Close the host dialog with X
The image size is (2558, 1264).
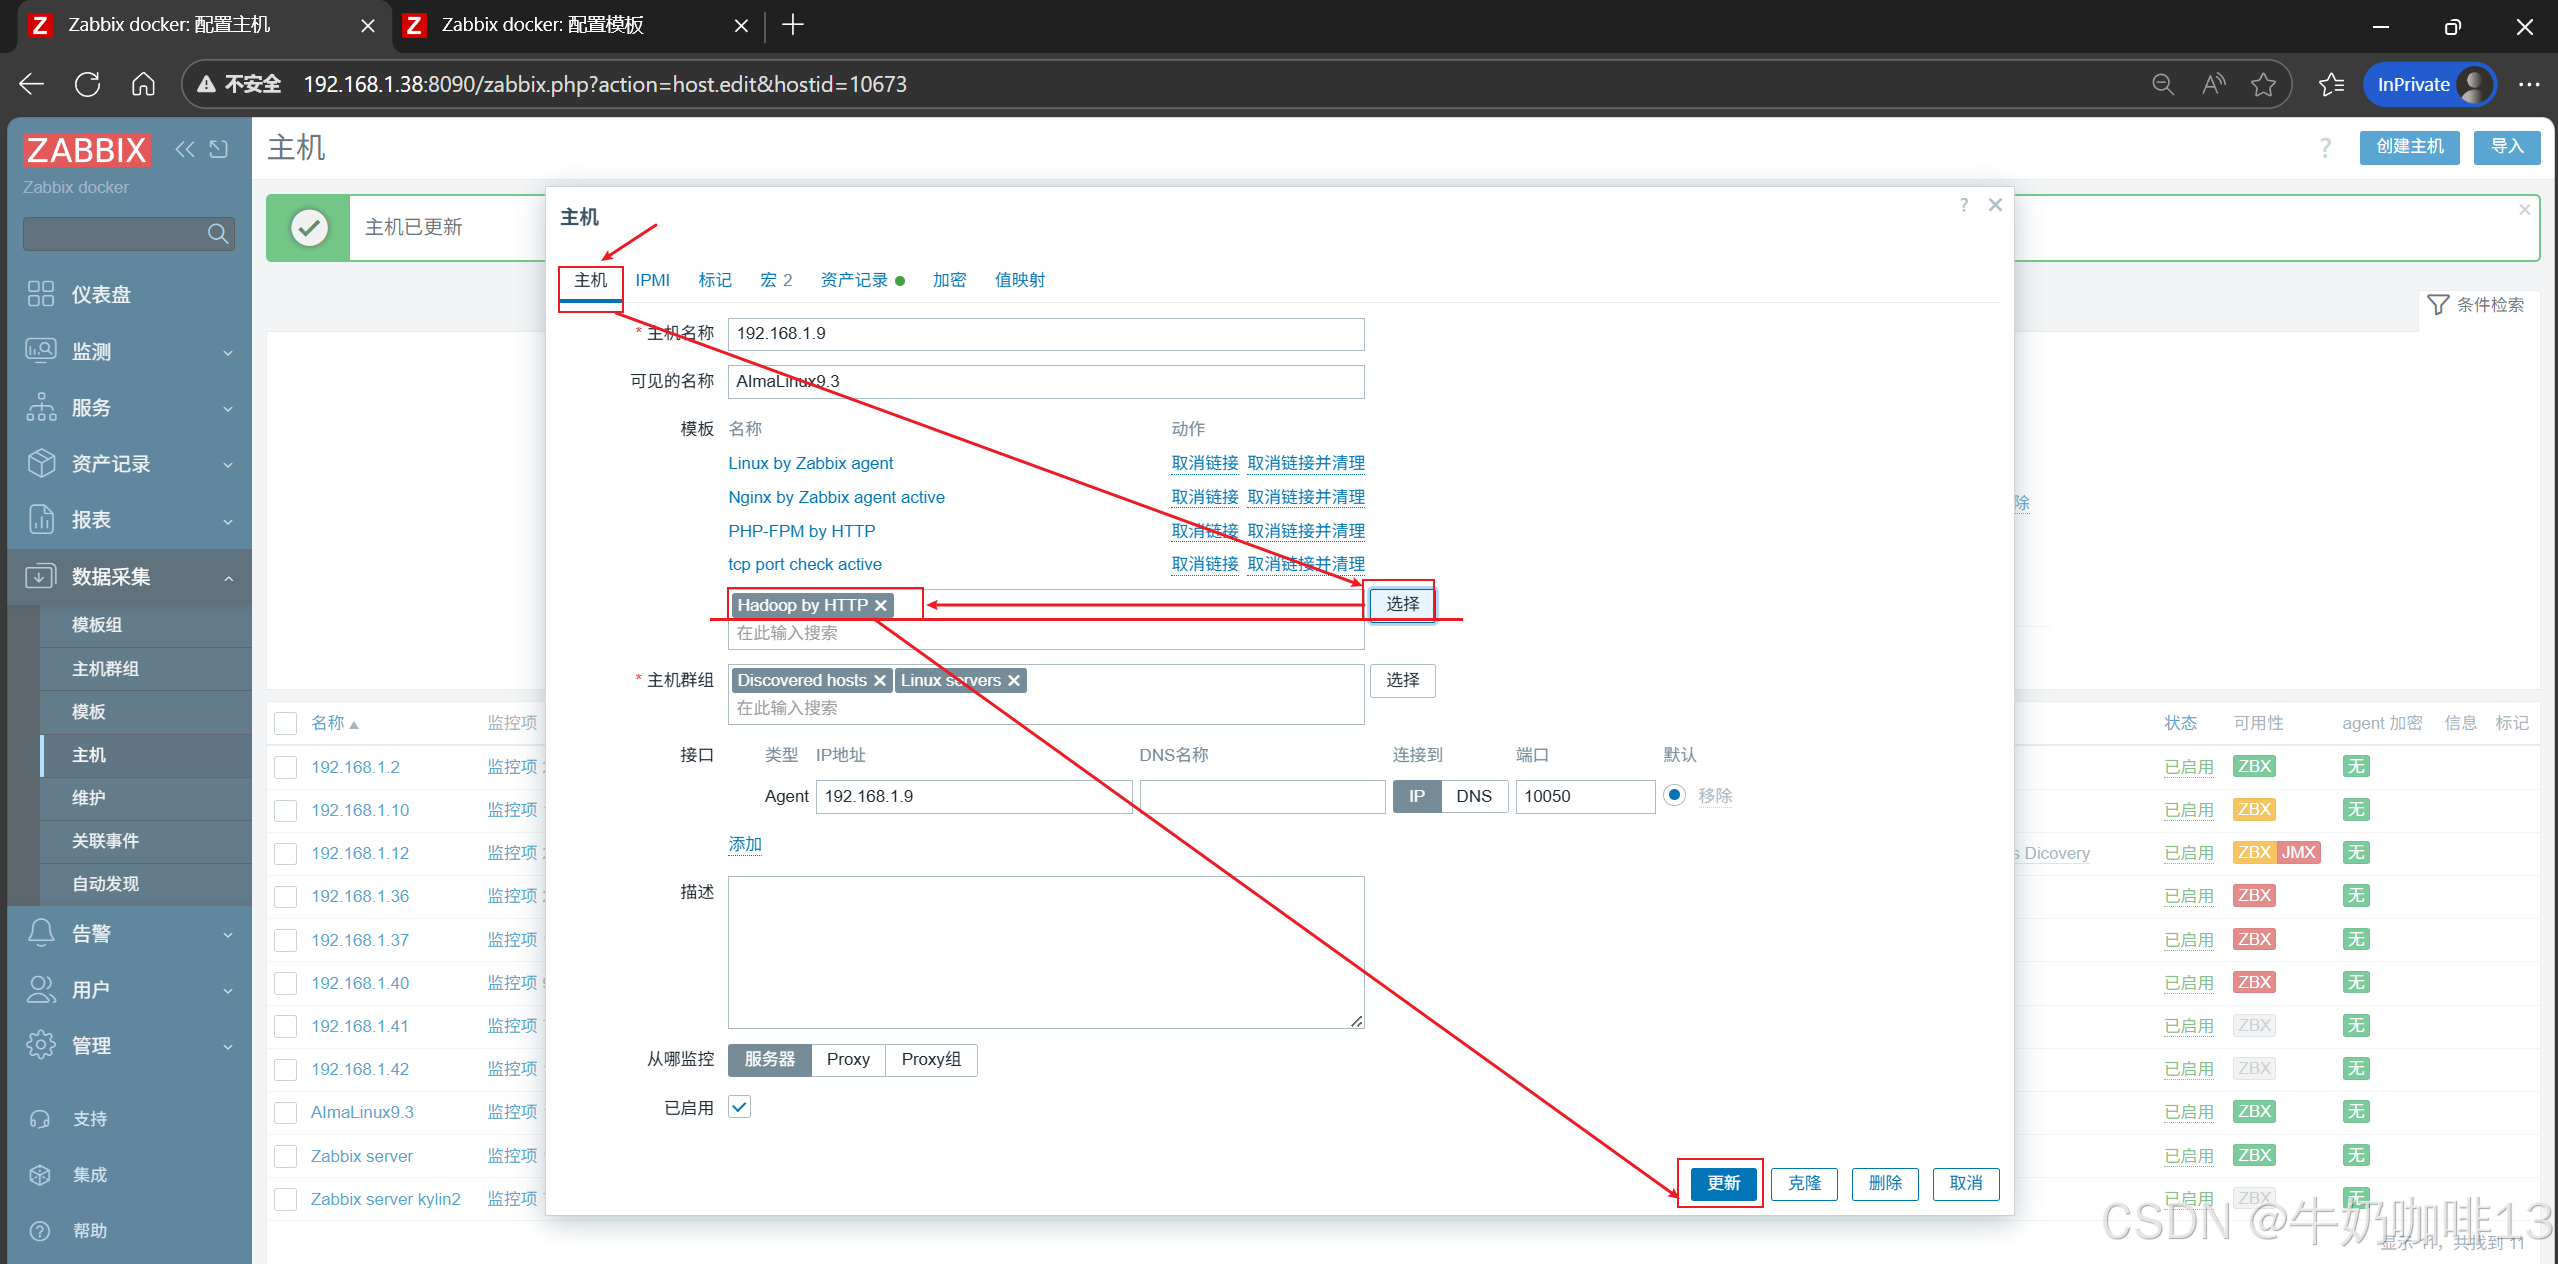(1995, 205)
